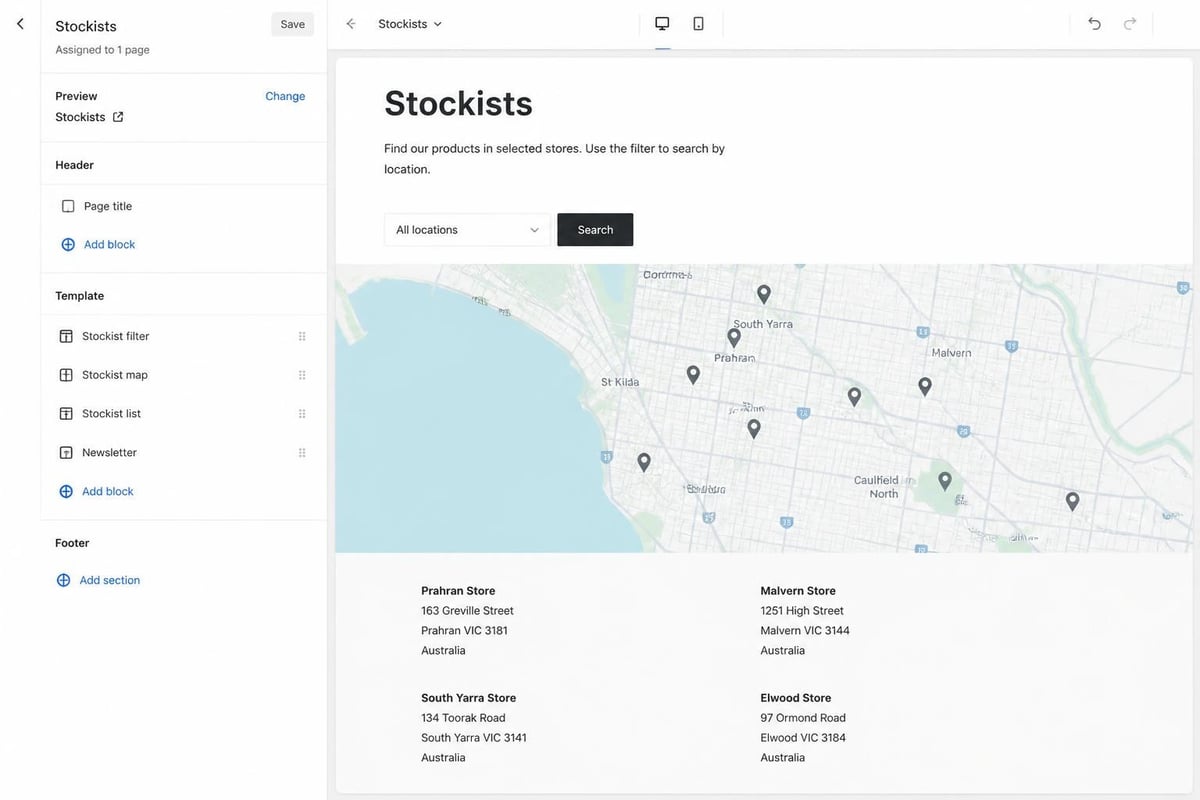Switch to desktop preview view

tap(662, 24)
